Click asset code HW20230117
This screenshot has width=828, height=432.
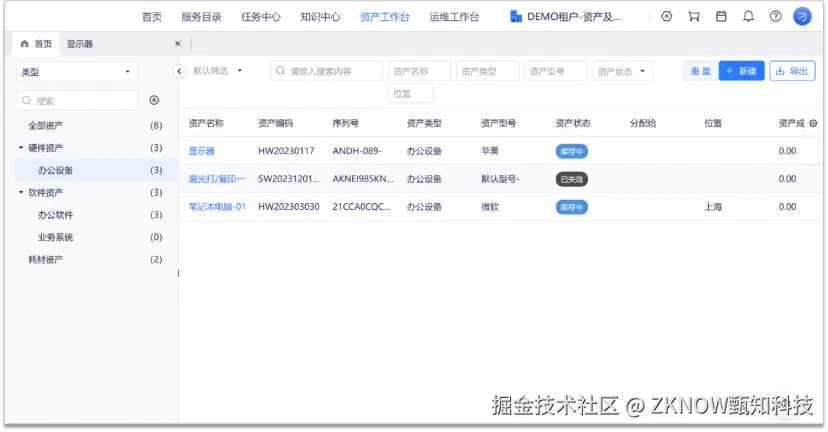[286, 151]
